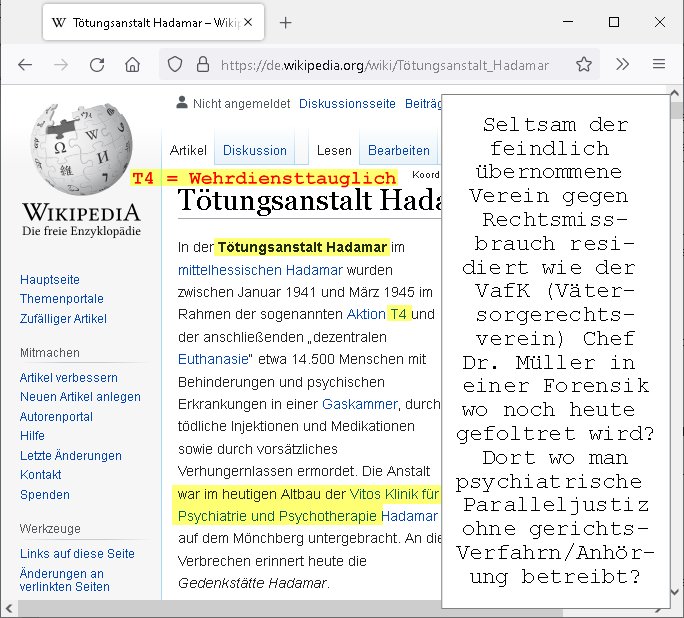The width and height of the screenshot is (684, 618).
Task: Open the Firefox hamburger menu
Action: click(659, 64)
